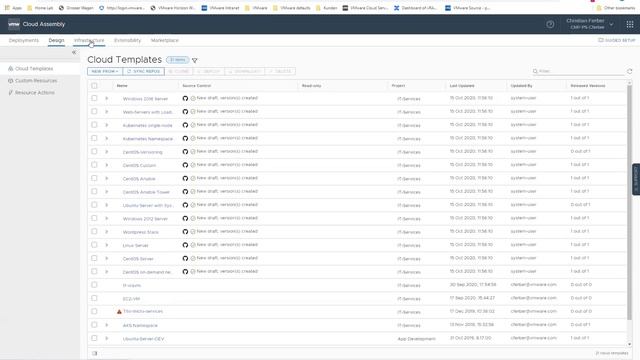Viewport: 640px width, 360px height.
Task: Select the CentOS Custom row checkbox
Action: tap(94, 165)
